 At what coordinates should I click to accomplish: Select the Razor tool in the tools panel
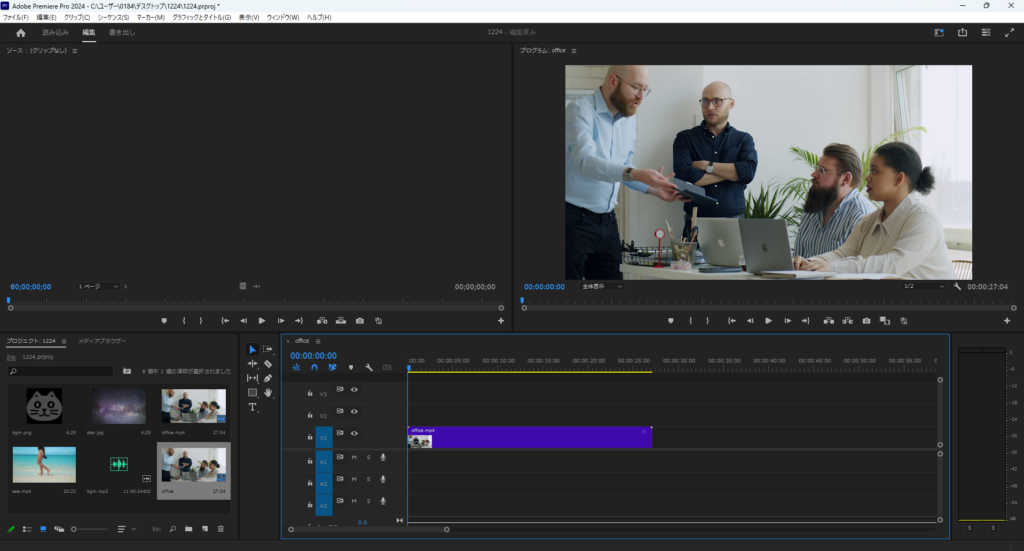tap(268, 364)
